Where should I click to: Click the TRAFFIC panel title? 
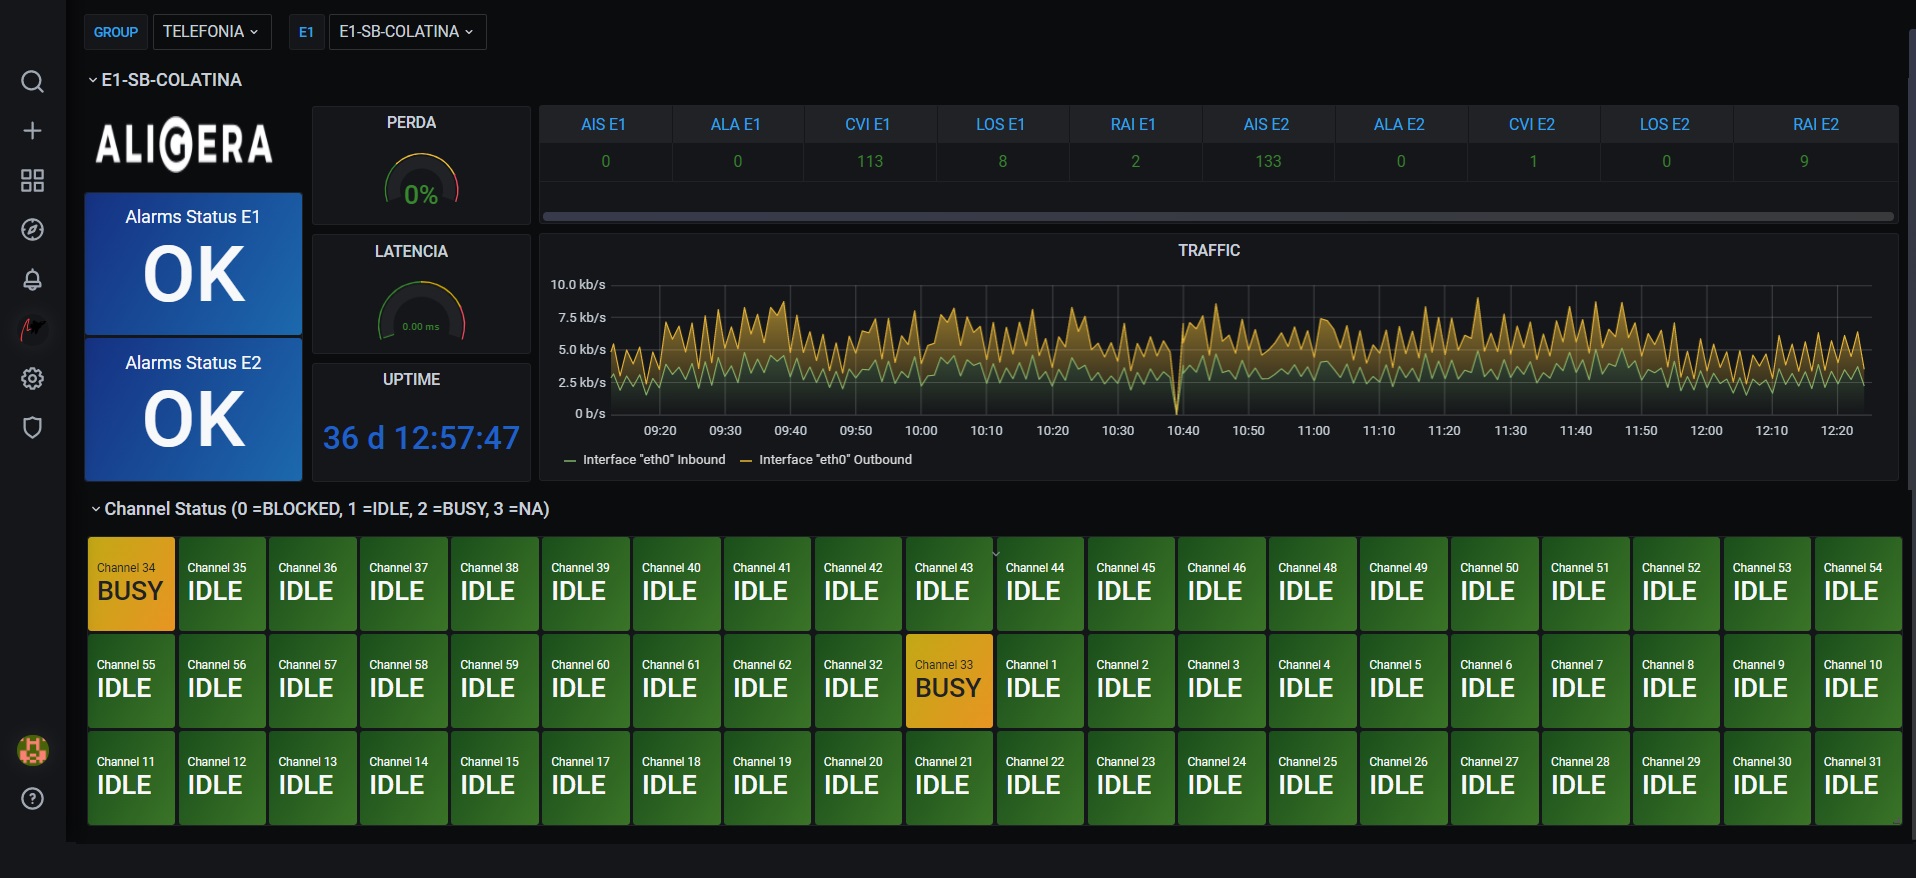(x=1208, y=251)
